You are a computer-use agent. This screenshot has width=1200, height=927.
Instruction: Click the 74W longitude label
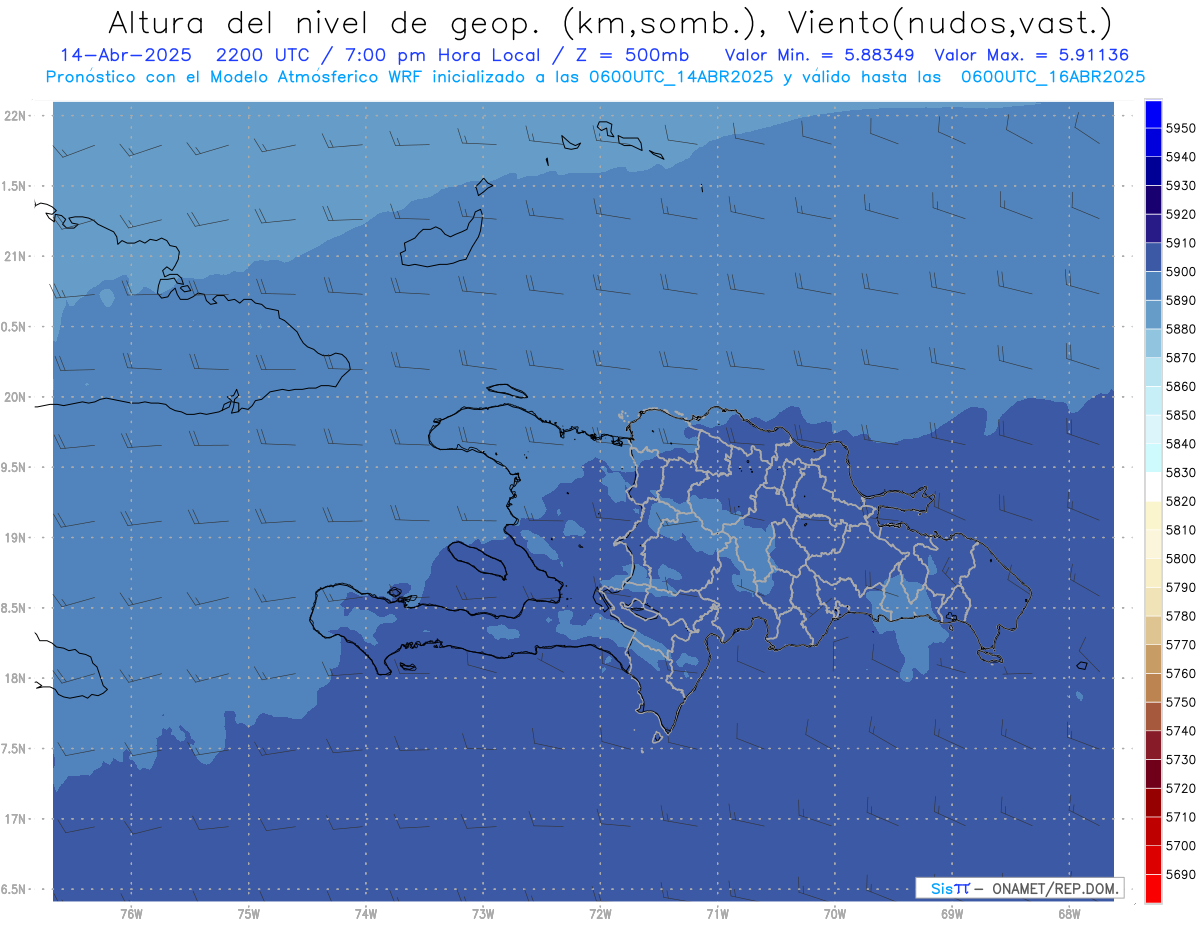point(365,913)
